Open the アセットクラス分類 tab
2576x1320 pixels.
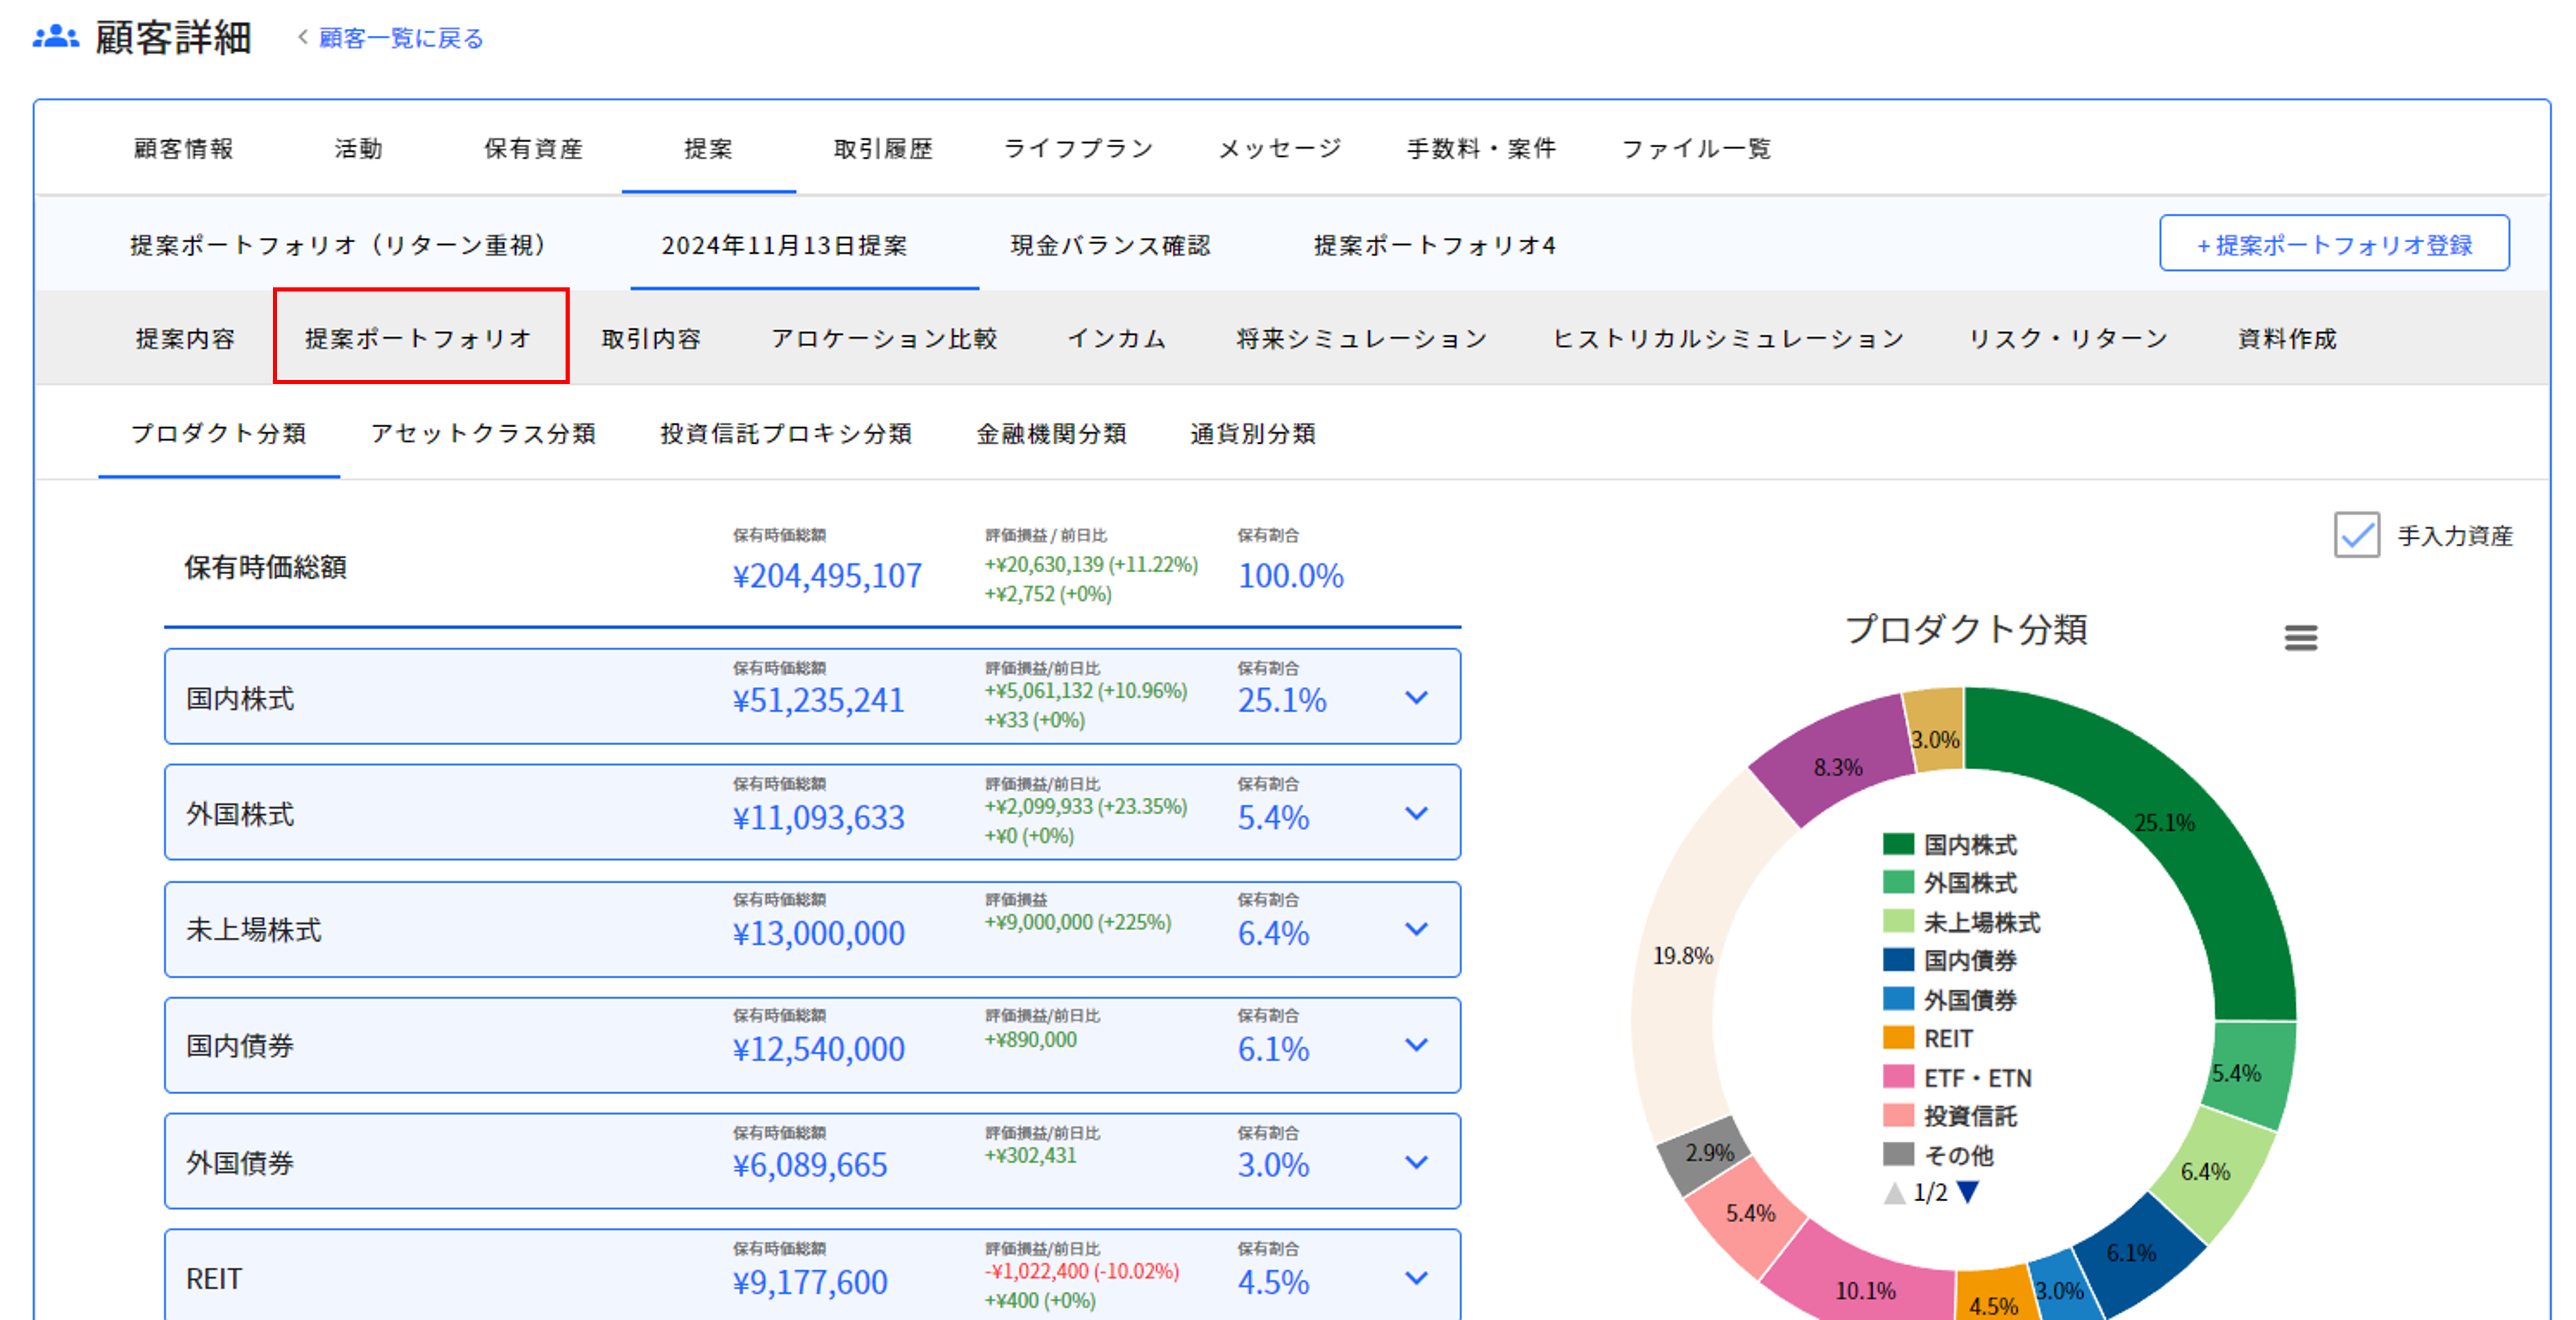[x=483, y=433]
